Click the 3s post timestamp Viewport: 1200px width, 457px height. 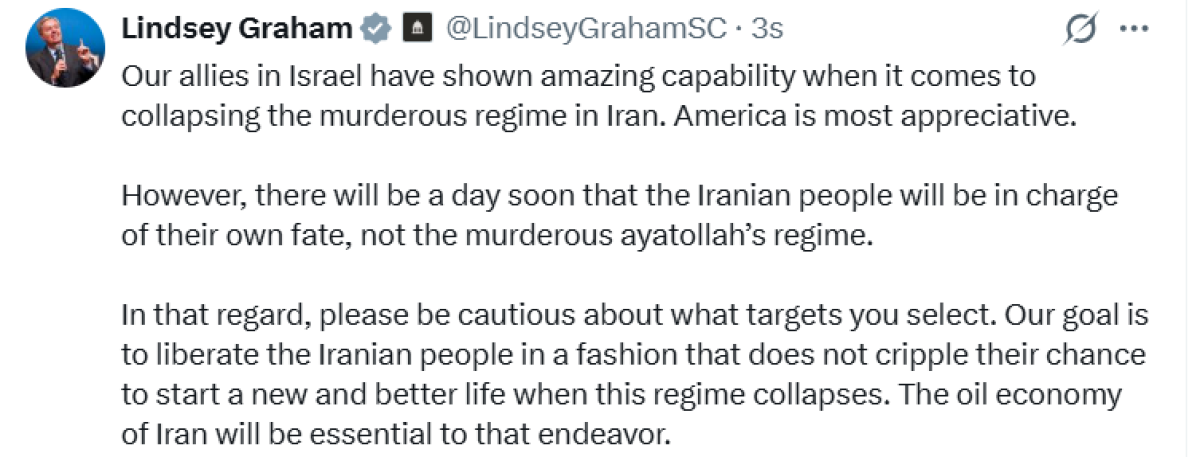(x=766, y=30)
